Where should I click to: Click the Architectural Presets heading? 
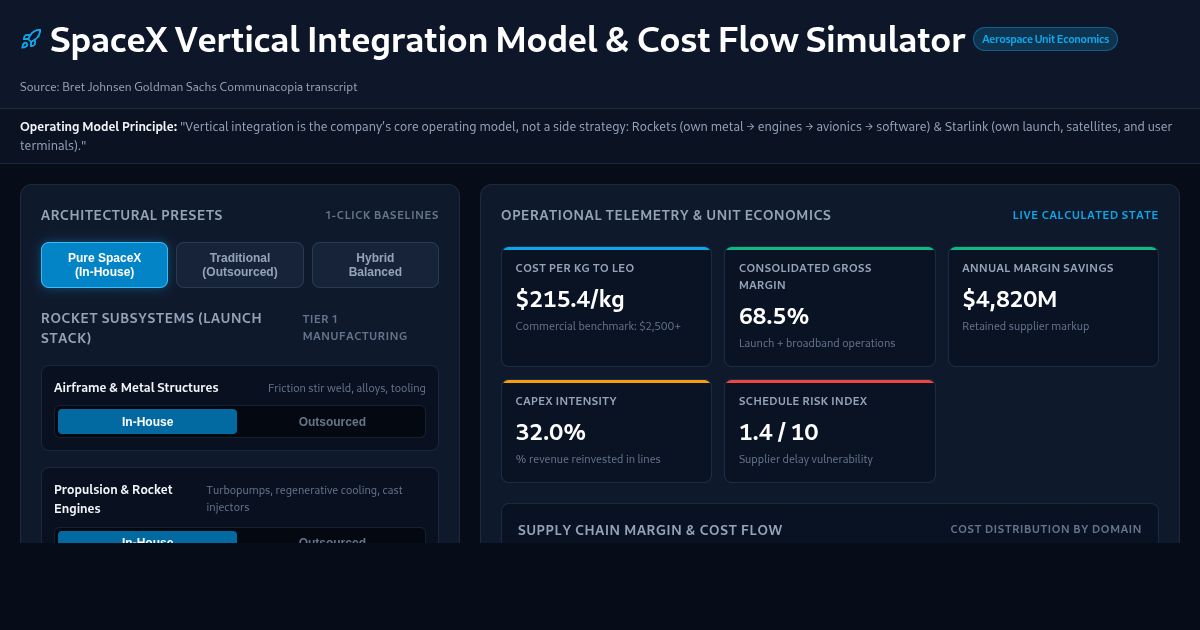coord(132,215)
